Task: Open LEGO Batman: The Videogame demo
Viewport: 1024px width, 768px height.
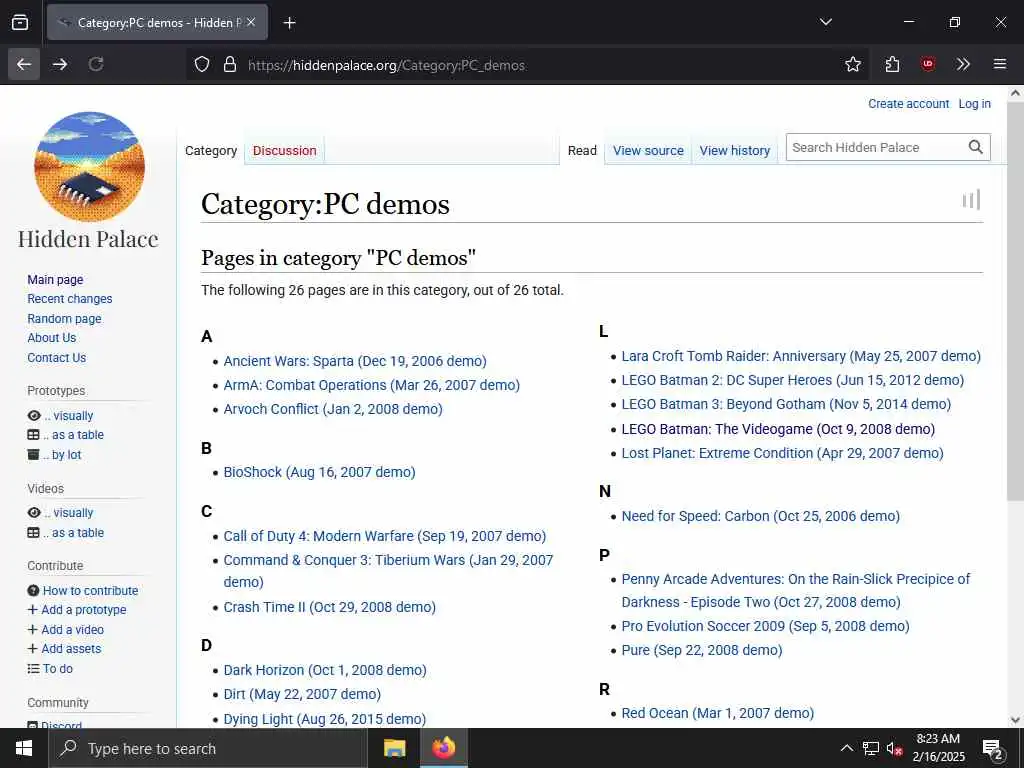Action: pyautogui.click(x=778, y=429)
